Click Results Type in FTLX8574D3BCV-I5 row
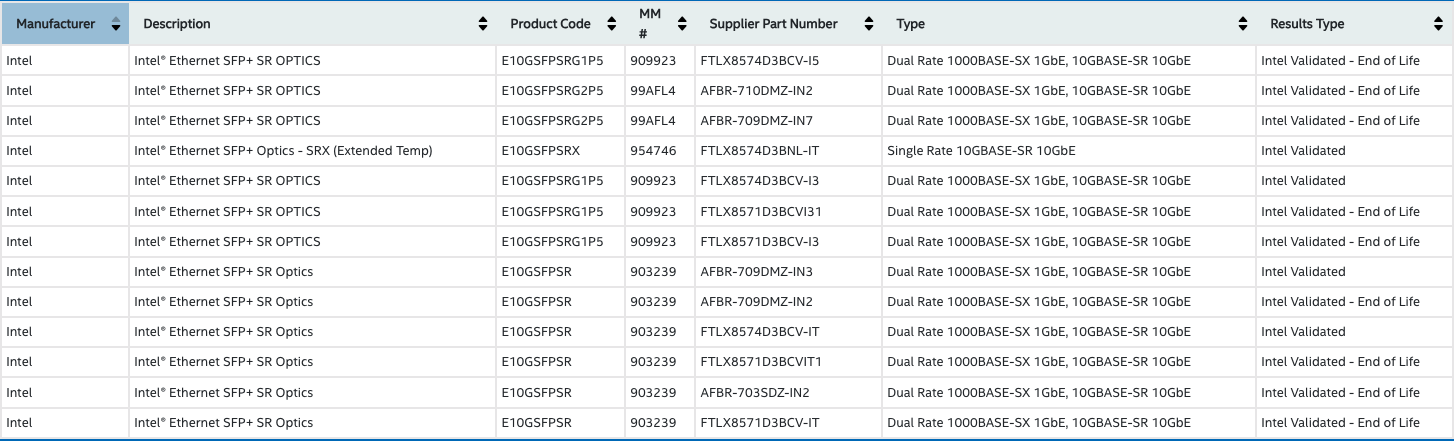 pos(1340,60)
